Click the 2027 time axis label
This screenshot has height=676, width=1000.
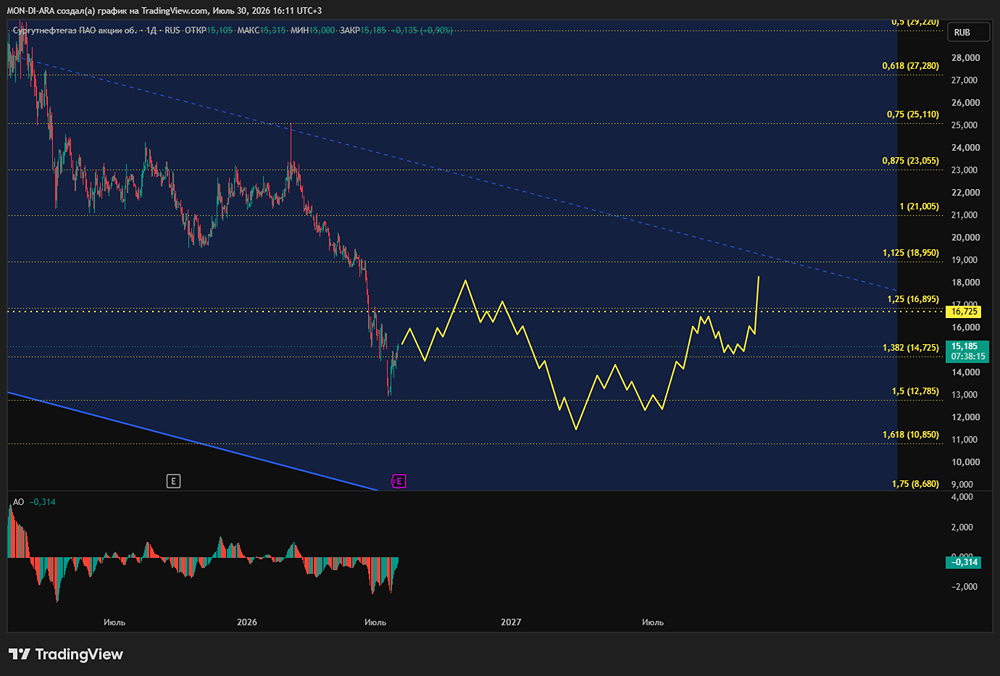tap(511, 622)
